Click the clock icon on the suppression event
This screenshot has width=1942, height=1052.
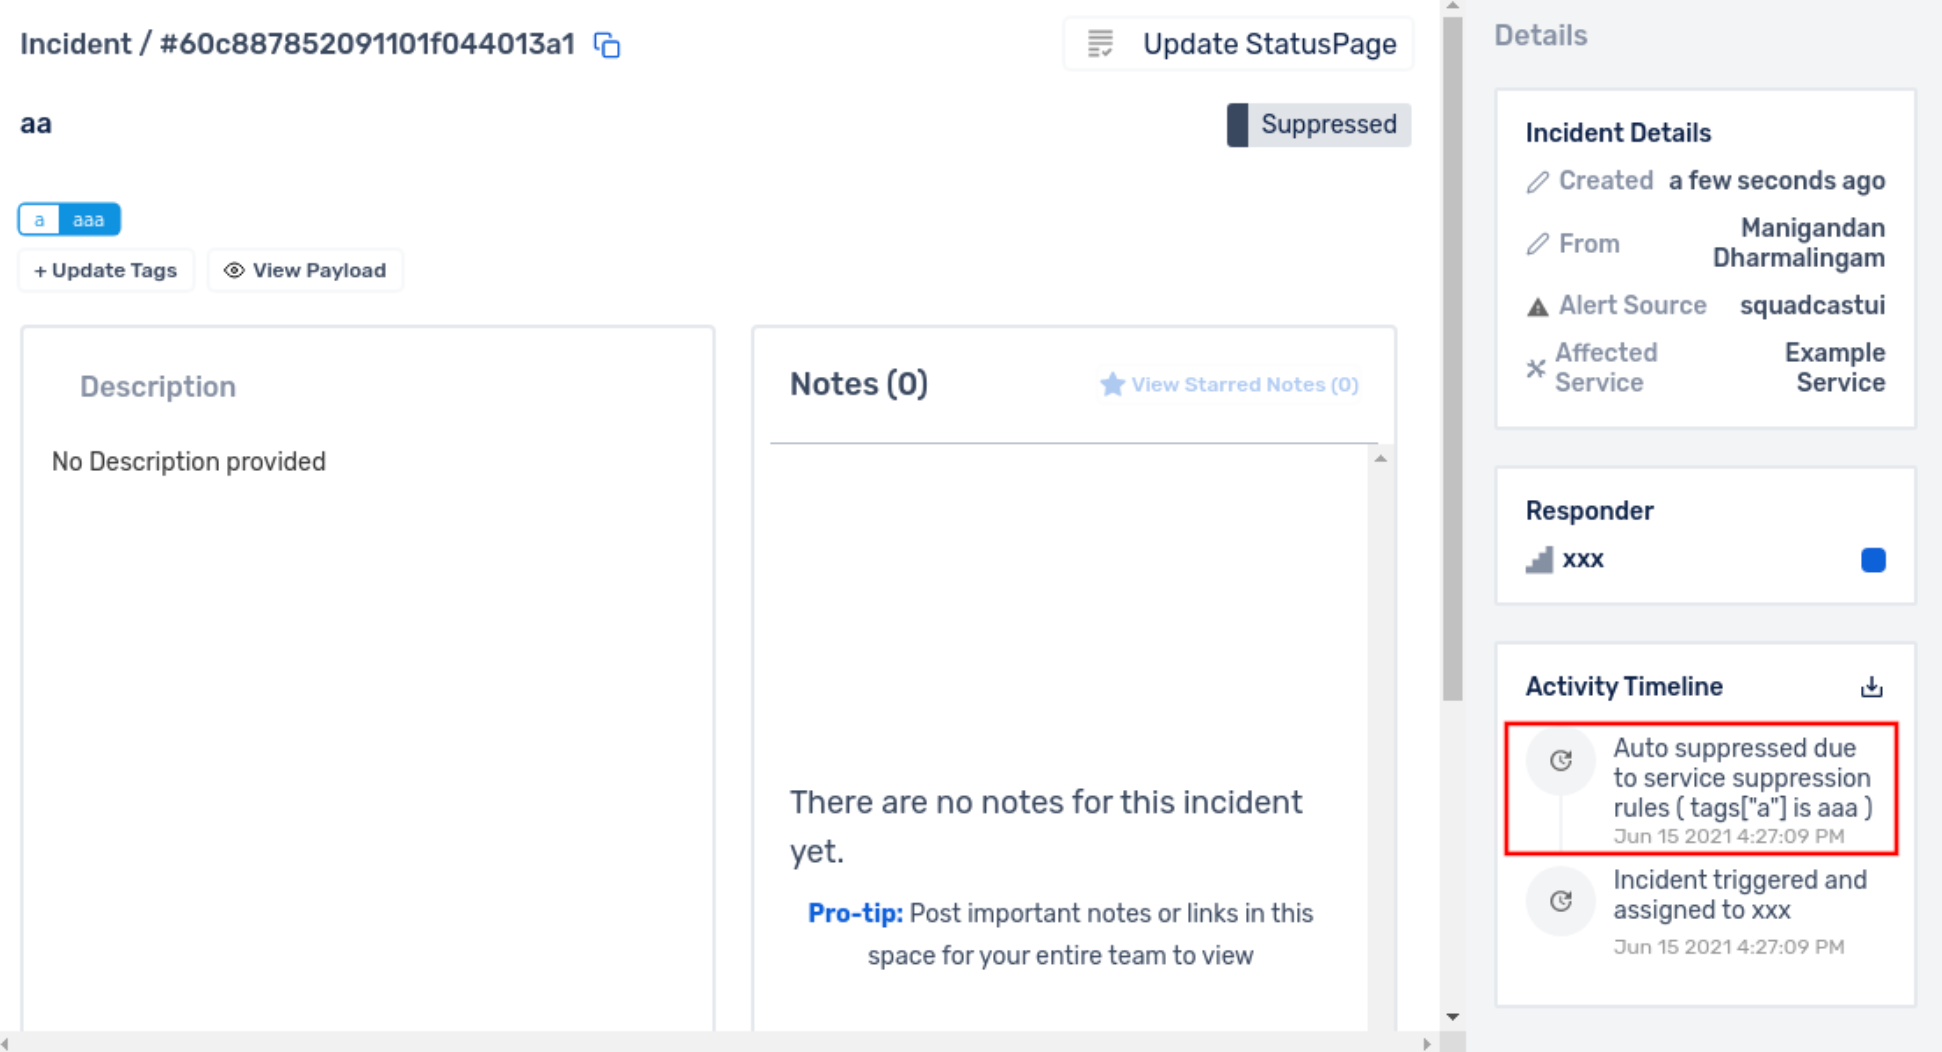click(1560, 760)
